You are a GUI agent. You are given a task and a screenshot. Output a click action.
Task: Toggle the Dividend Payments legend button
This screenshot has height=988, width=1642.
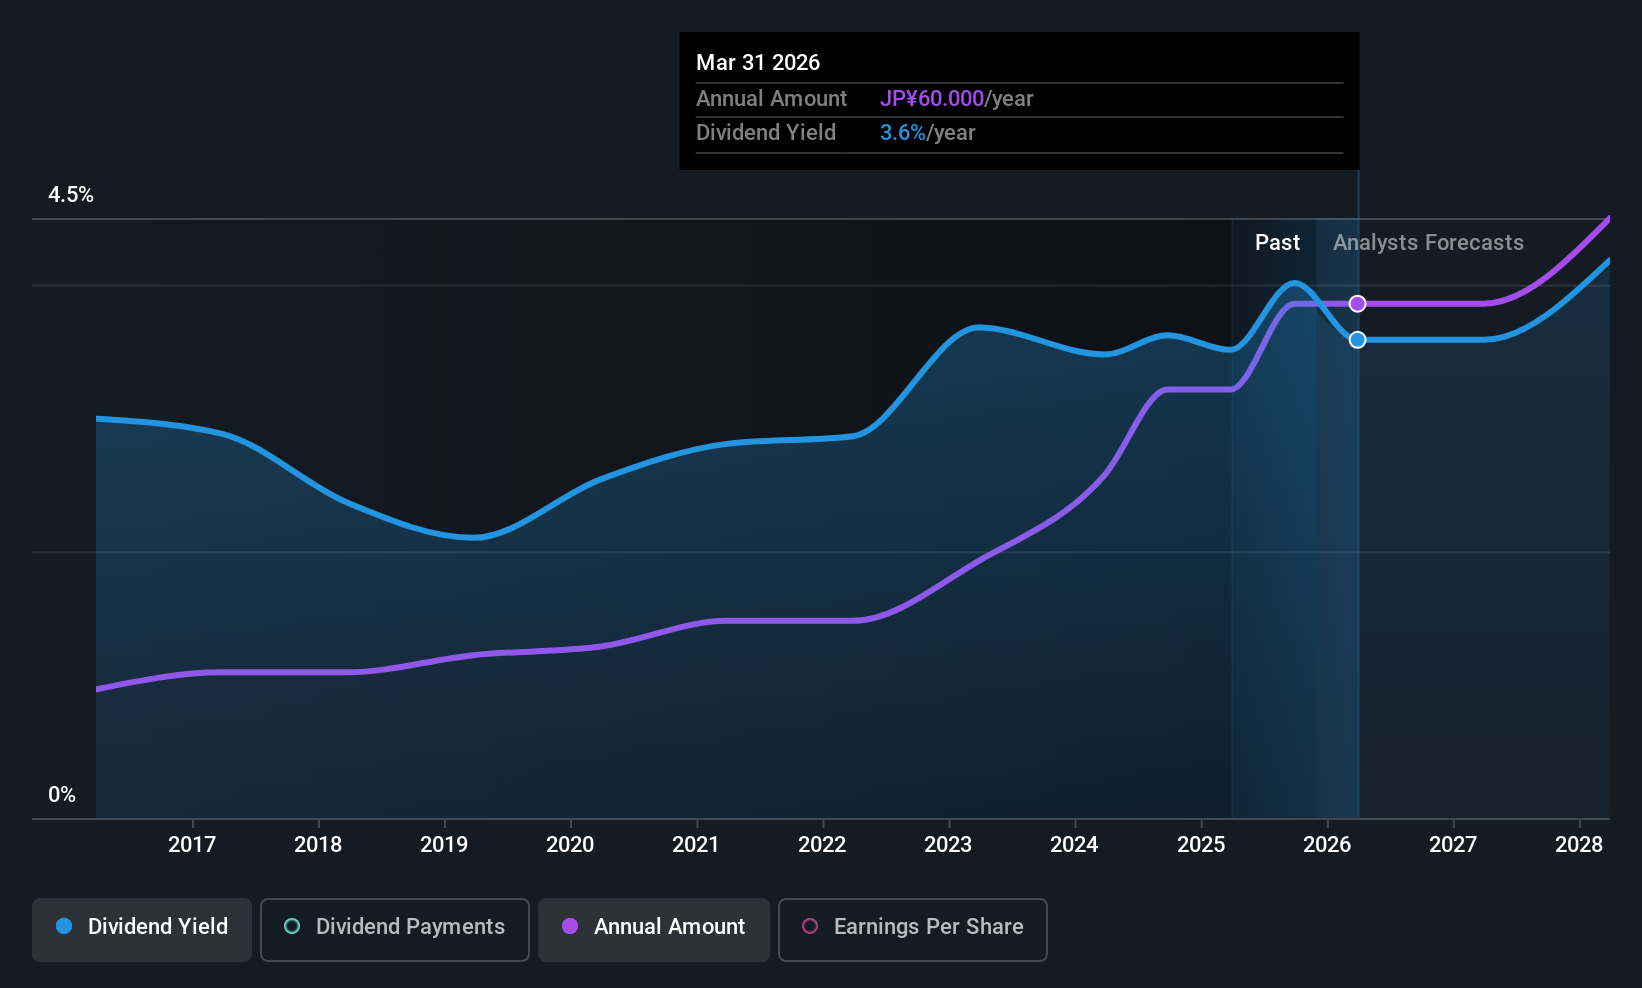[395, 929]
